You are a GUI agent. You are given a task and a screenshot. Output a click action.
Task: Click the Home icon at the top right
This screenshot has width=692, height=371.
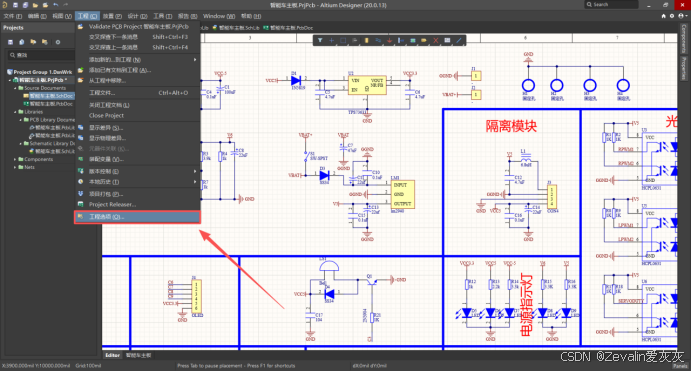click(x=663, y=16)
